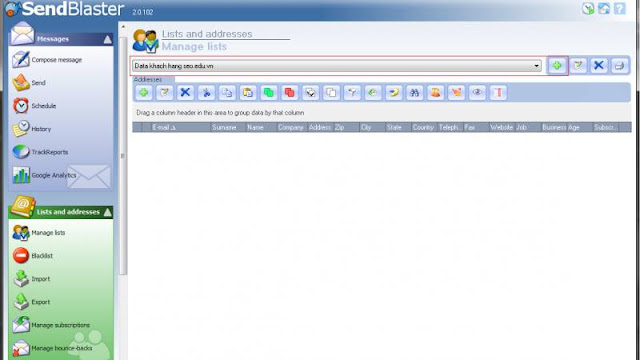This screenshot has height=360, width=640.
Task: Click the green arrow icon in Addresses toolbar
Action: pos(373,93)
